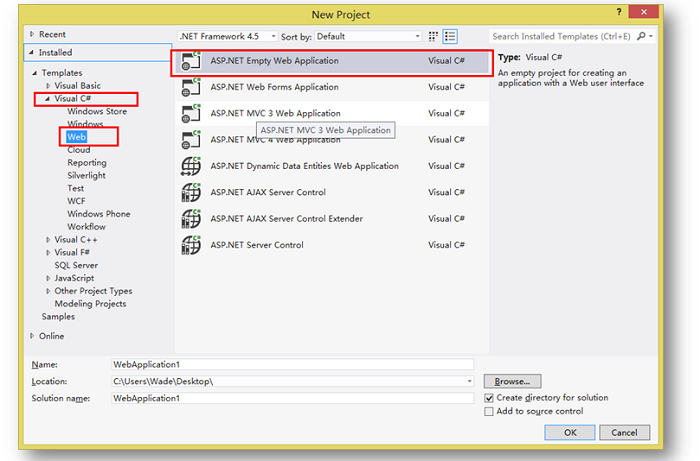Select ASP.NET Web Forms Application text

tap(274, 87)
